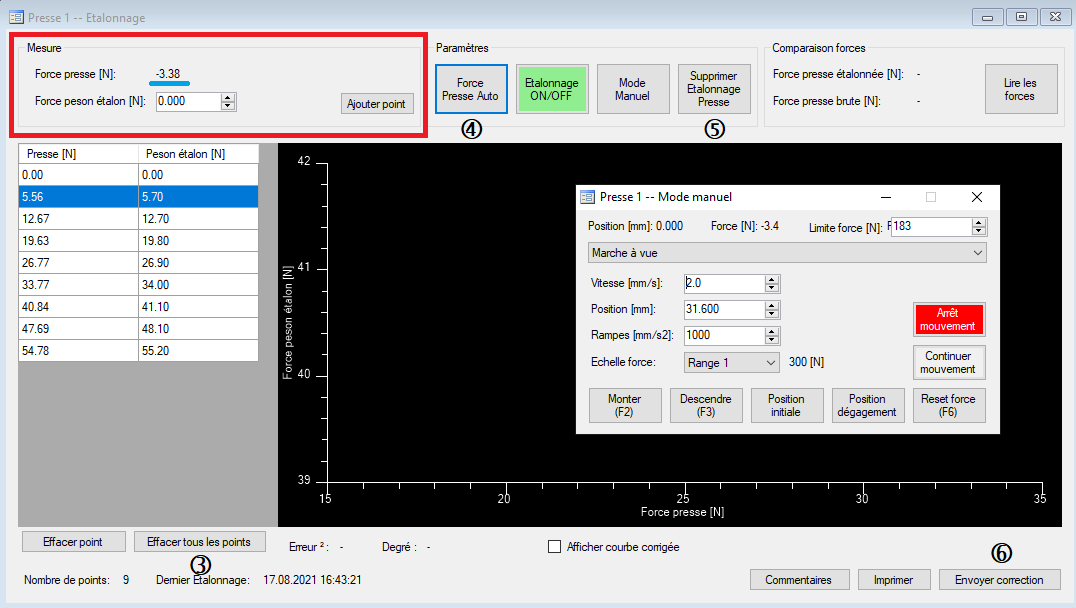Select highlighted cell 5.56
1076x608 pixels.
pos(78,197)
